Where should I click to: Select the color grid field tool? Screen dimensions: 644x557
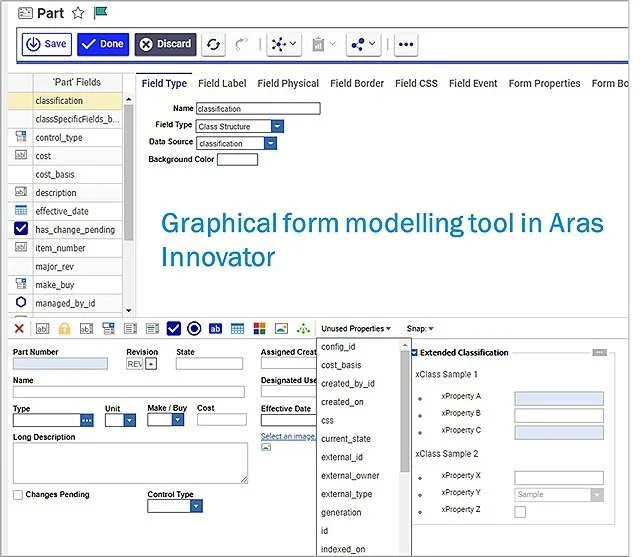click(259, 328)
